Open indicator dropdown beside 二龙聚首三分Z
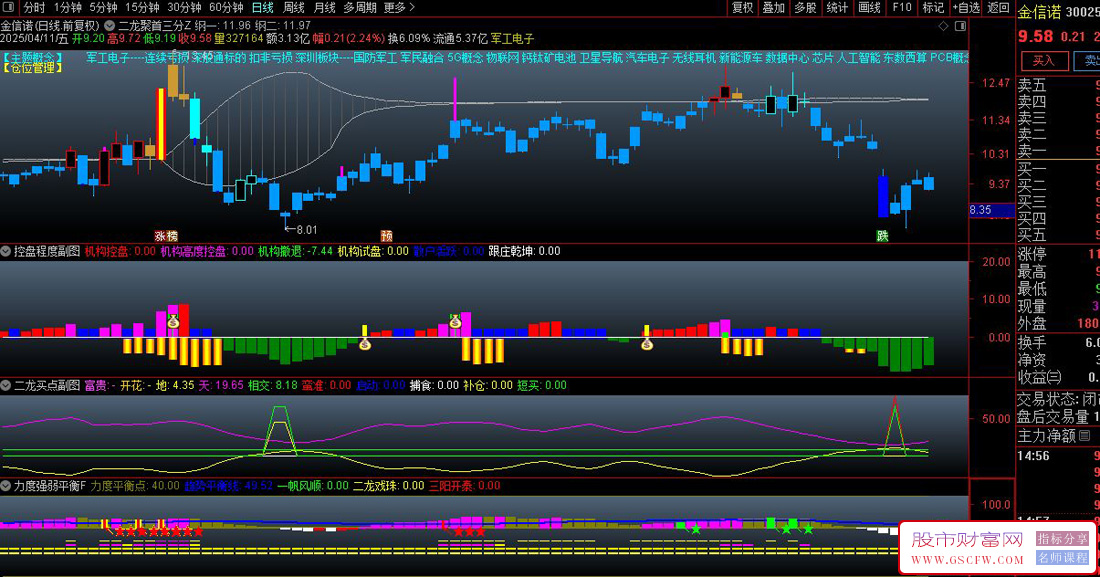Image resolution: width=1100 pixels, height=577 pixels. click(x=109, y=25)
